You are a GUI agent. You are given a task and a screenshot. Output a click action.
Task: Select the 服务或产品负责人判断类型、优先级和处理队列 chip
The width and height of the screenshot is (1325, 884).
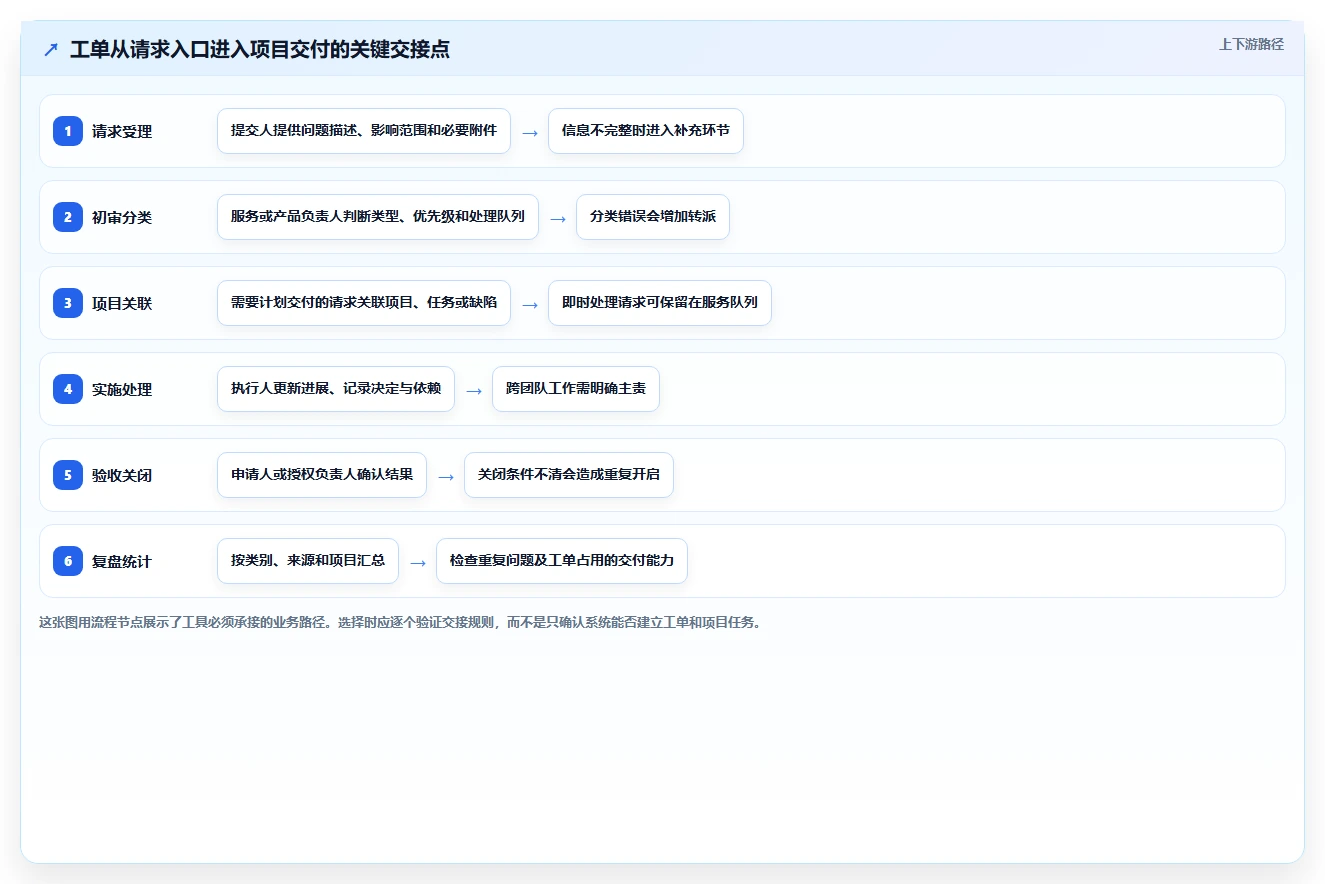point(378,217)
